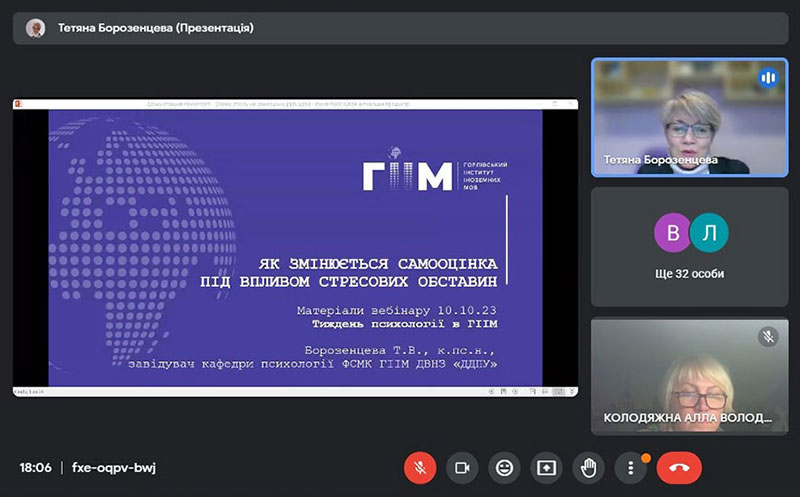Viewport: 800px width, 497px height.
Task: Click the 'Тетяна Борозенцева (Презентація)' title
Action: [x=156, y=28]
